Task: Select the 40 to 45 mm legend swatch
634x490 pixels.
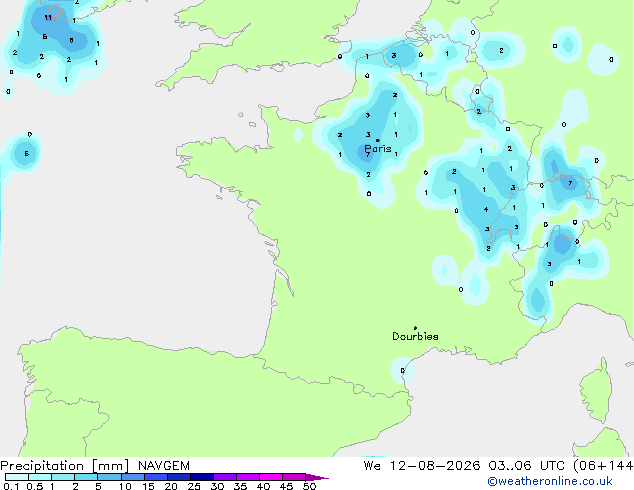Action: coord(271,477)
